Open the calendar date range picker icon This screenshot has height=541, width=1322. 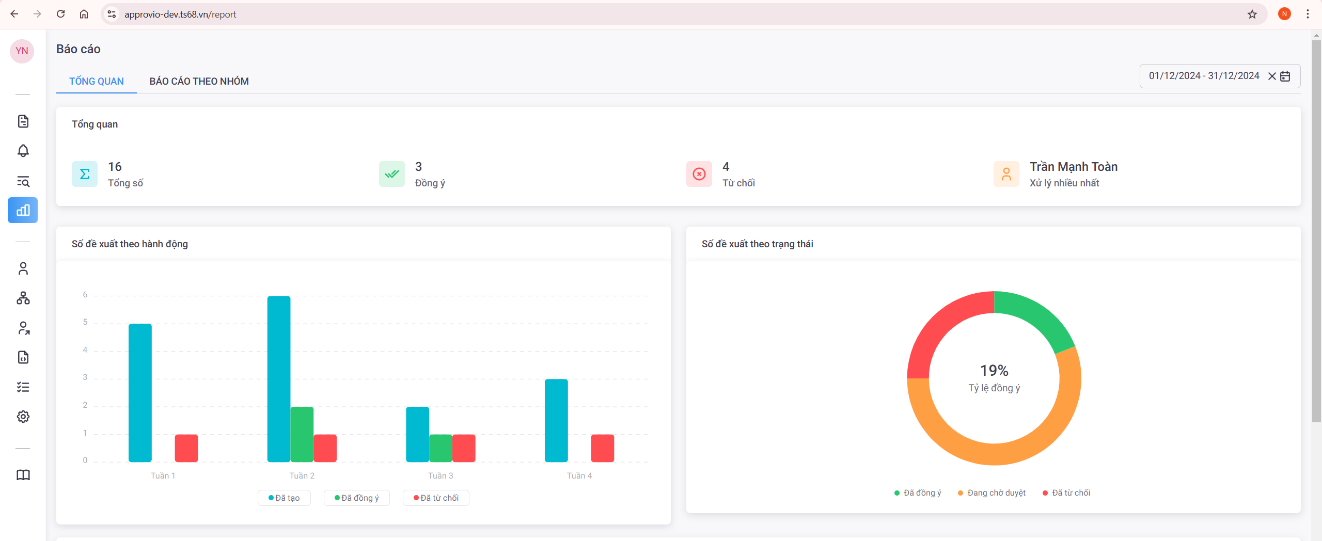1285,76
